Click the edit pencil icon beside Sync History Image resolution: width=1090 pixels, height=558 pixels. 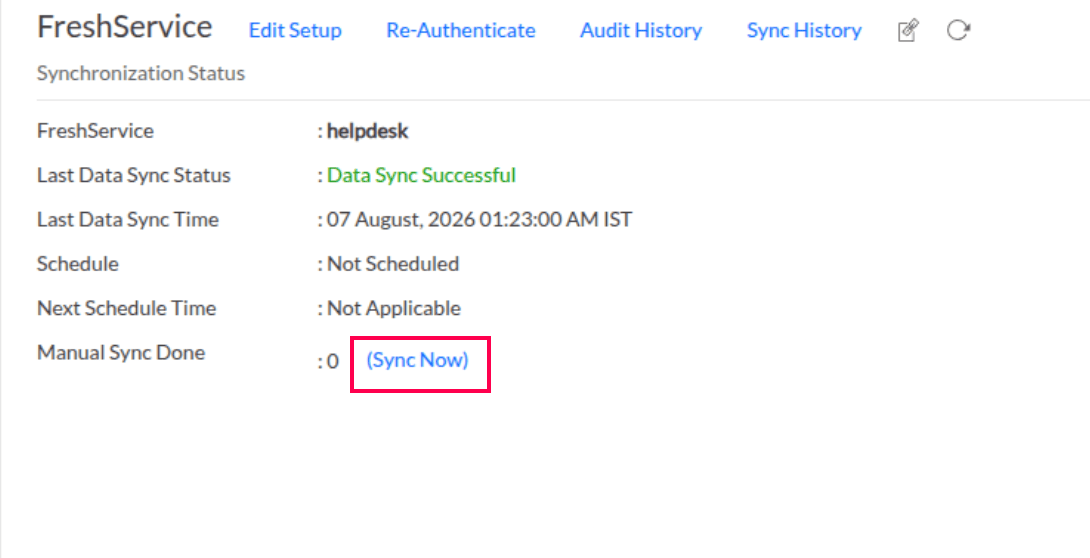point(908,31)
